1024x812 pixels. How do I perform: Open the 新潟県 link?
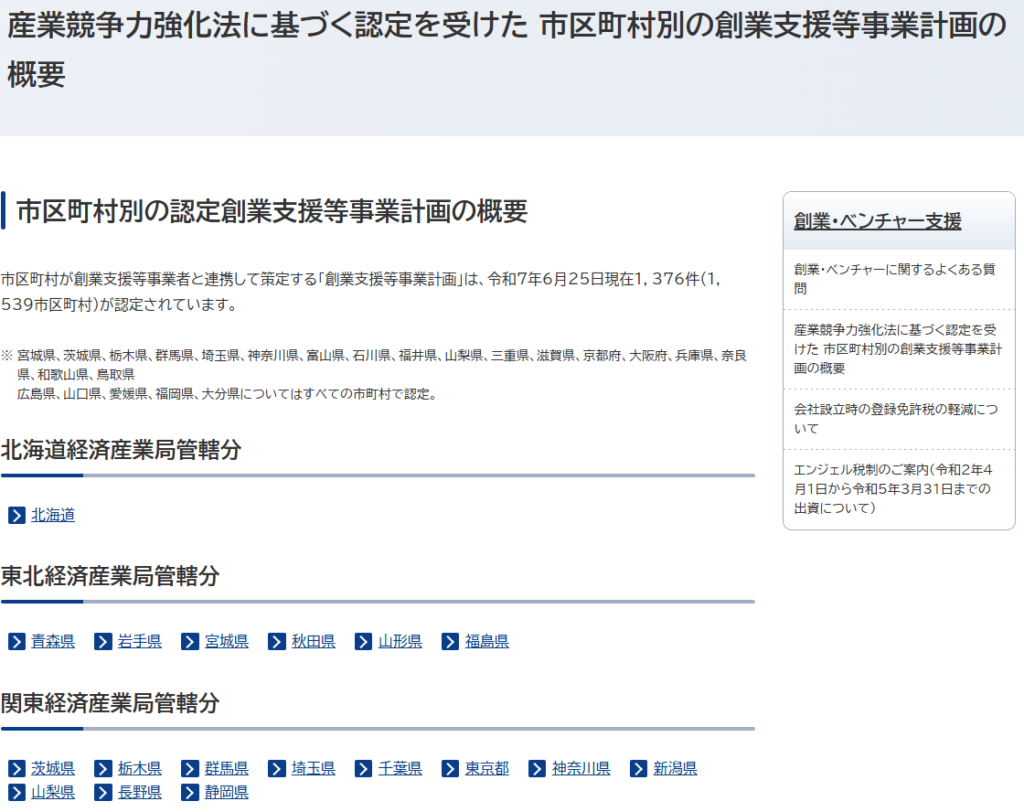click(675, 769)
